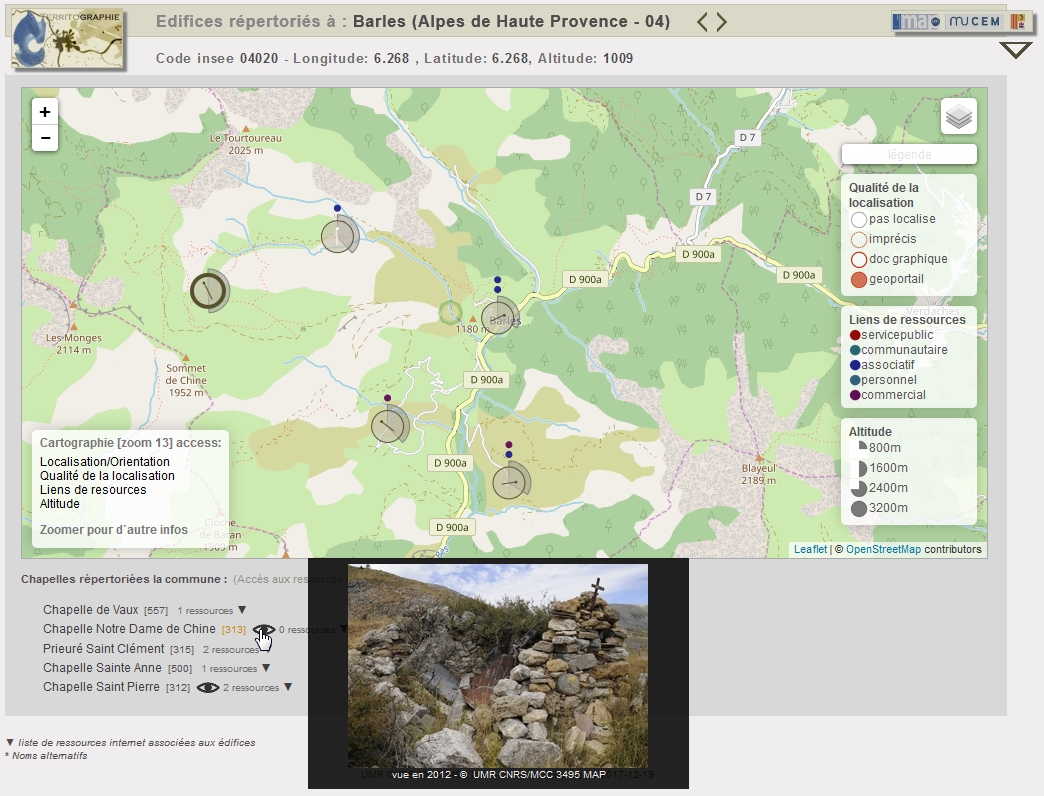Click the [313] reference number
This screenshot has height=796, width=1044.
pos(234,630)
